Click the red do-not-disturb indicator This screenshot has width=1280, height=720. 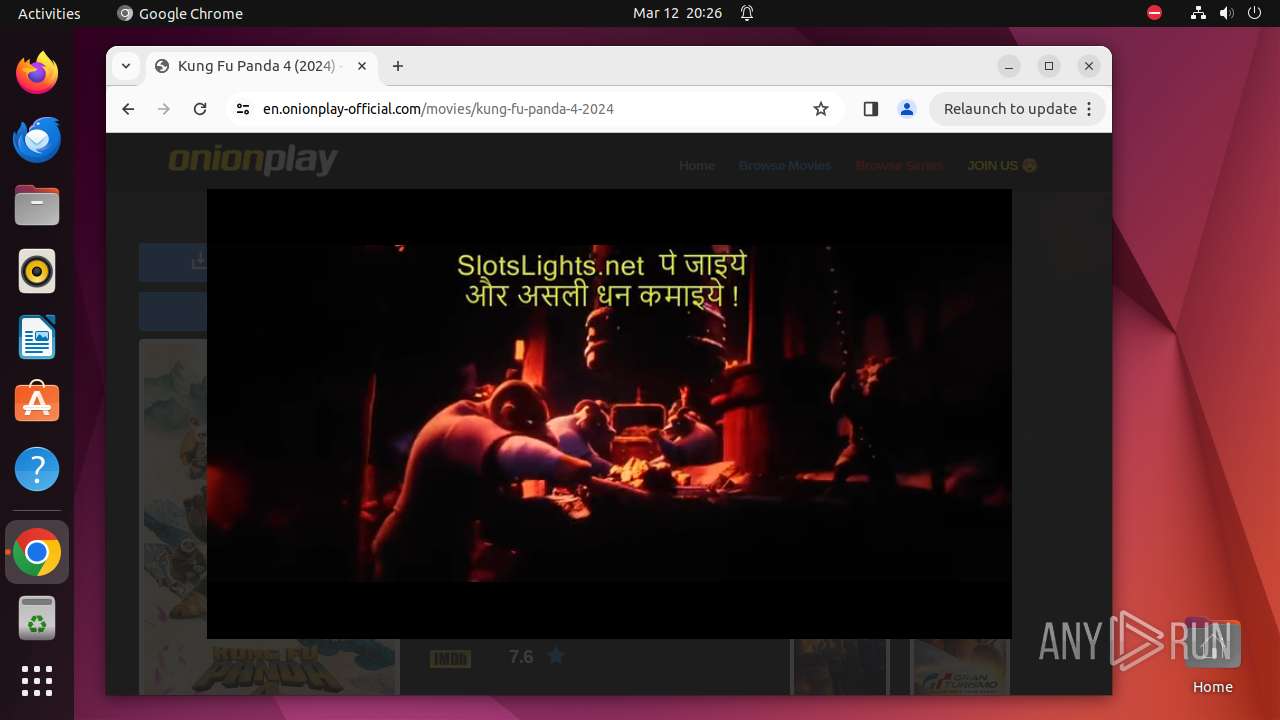(x=1154, y=13)
